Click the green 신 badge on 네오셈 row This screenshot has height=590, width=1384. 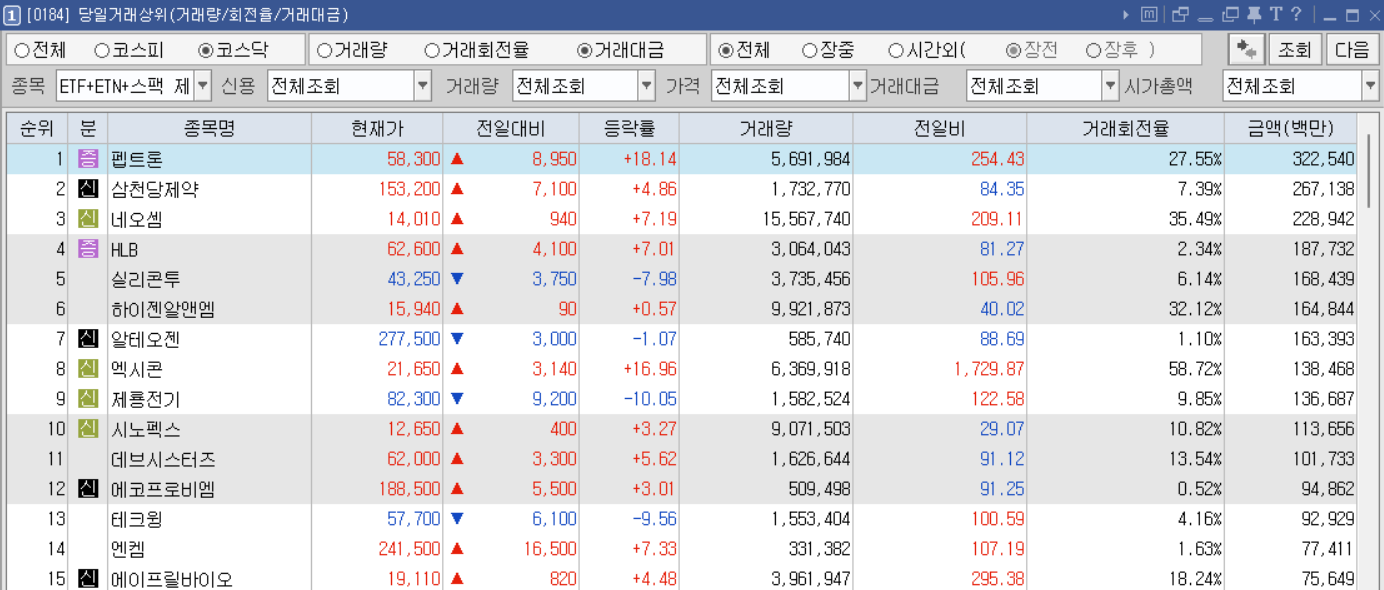pyautogui.click(x=87, y=219)
